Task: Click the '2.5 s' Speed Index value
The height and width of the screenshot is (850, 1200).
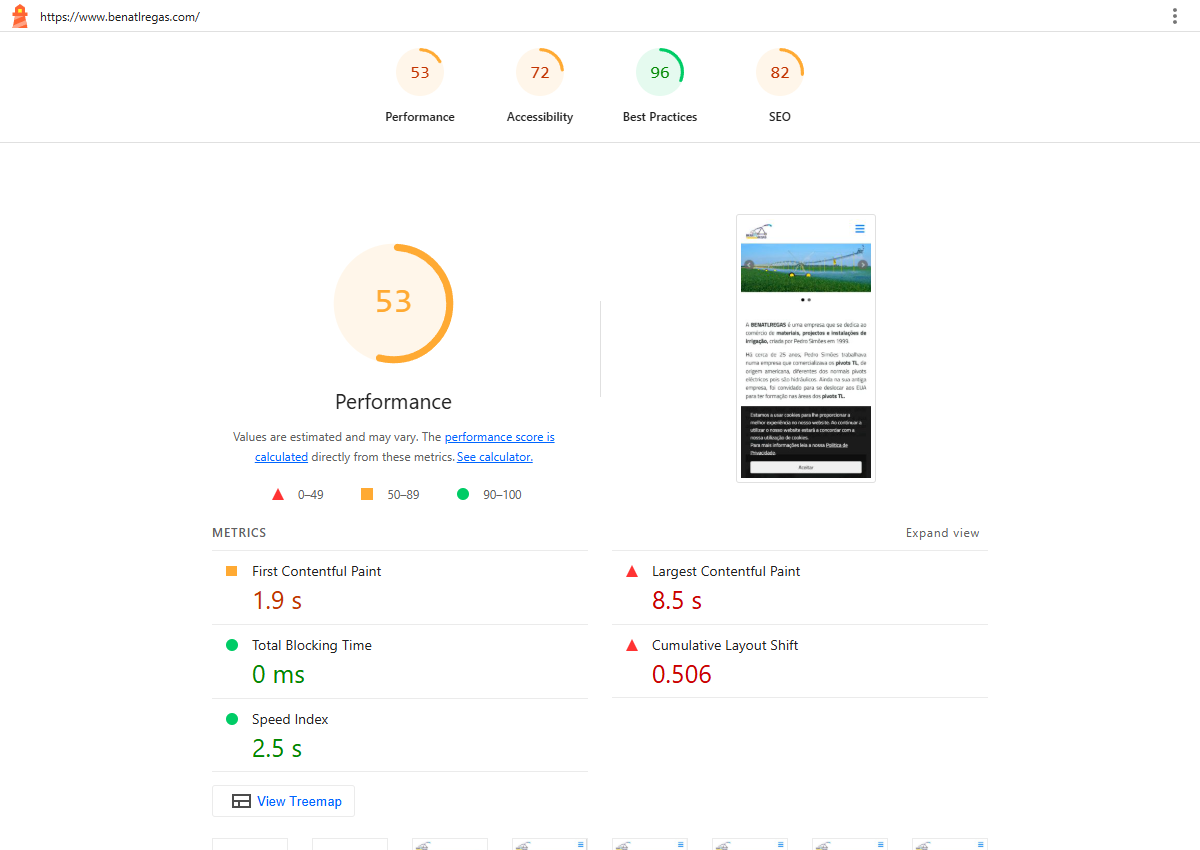Action: click(x=277, y=748)
